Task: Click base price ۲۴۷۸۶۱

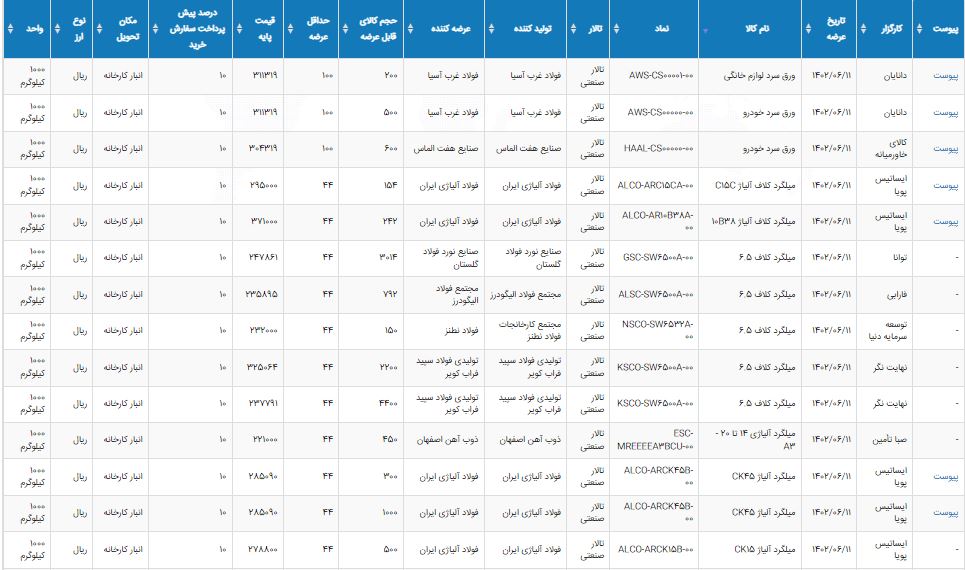Action: pyautogui.click(x=263, y=258)
